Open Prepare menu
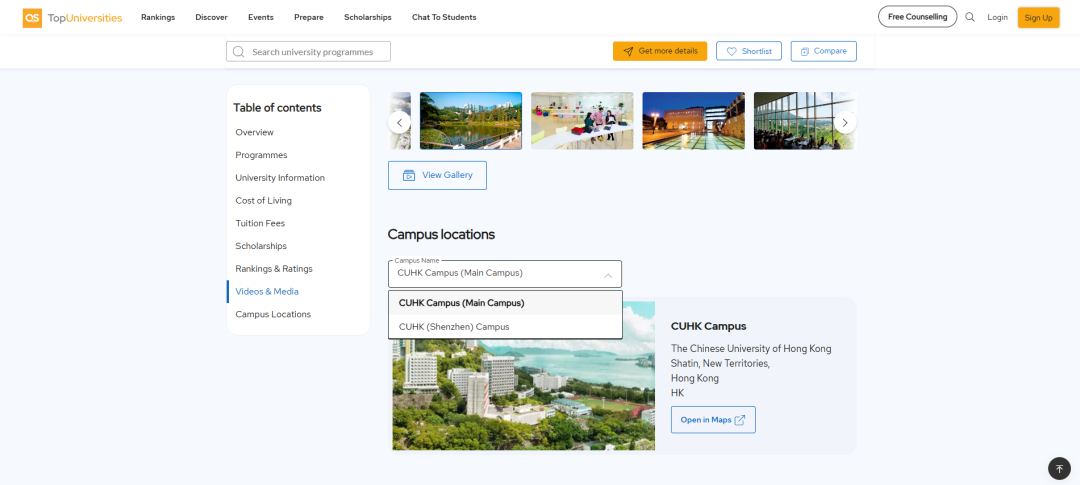 tap(309, 17)
